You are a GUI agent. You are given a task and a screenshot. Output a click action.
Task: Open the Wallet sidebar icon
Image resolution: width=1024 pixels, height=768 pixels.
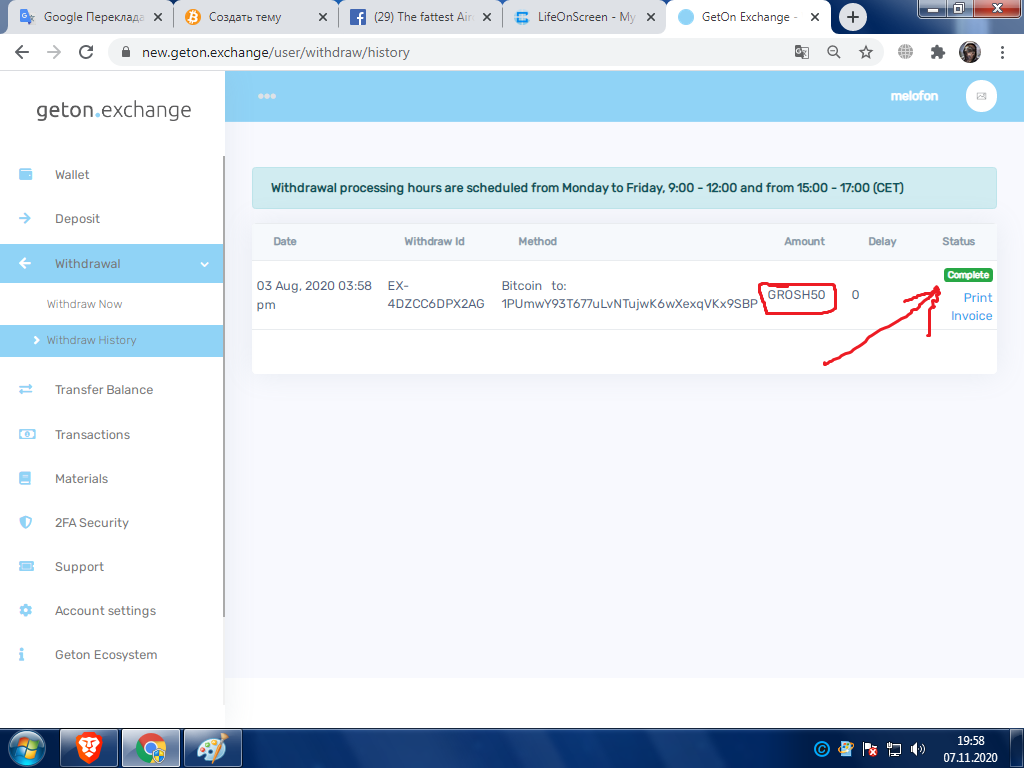click(x=25, y=174)
